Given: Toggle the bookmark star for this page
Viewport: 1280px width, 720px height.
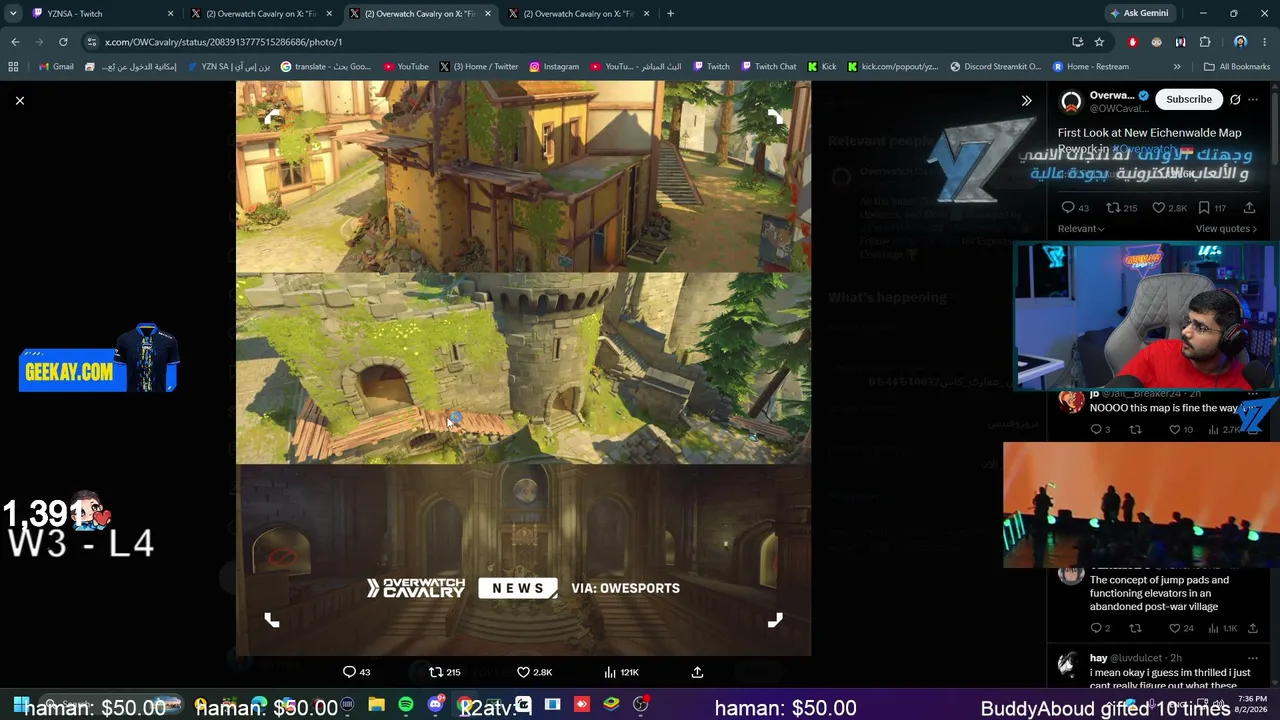Looking at the screenshot, I should coord(1099,42).
